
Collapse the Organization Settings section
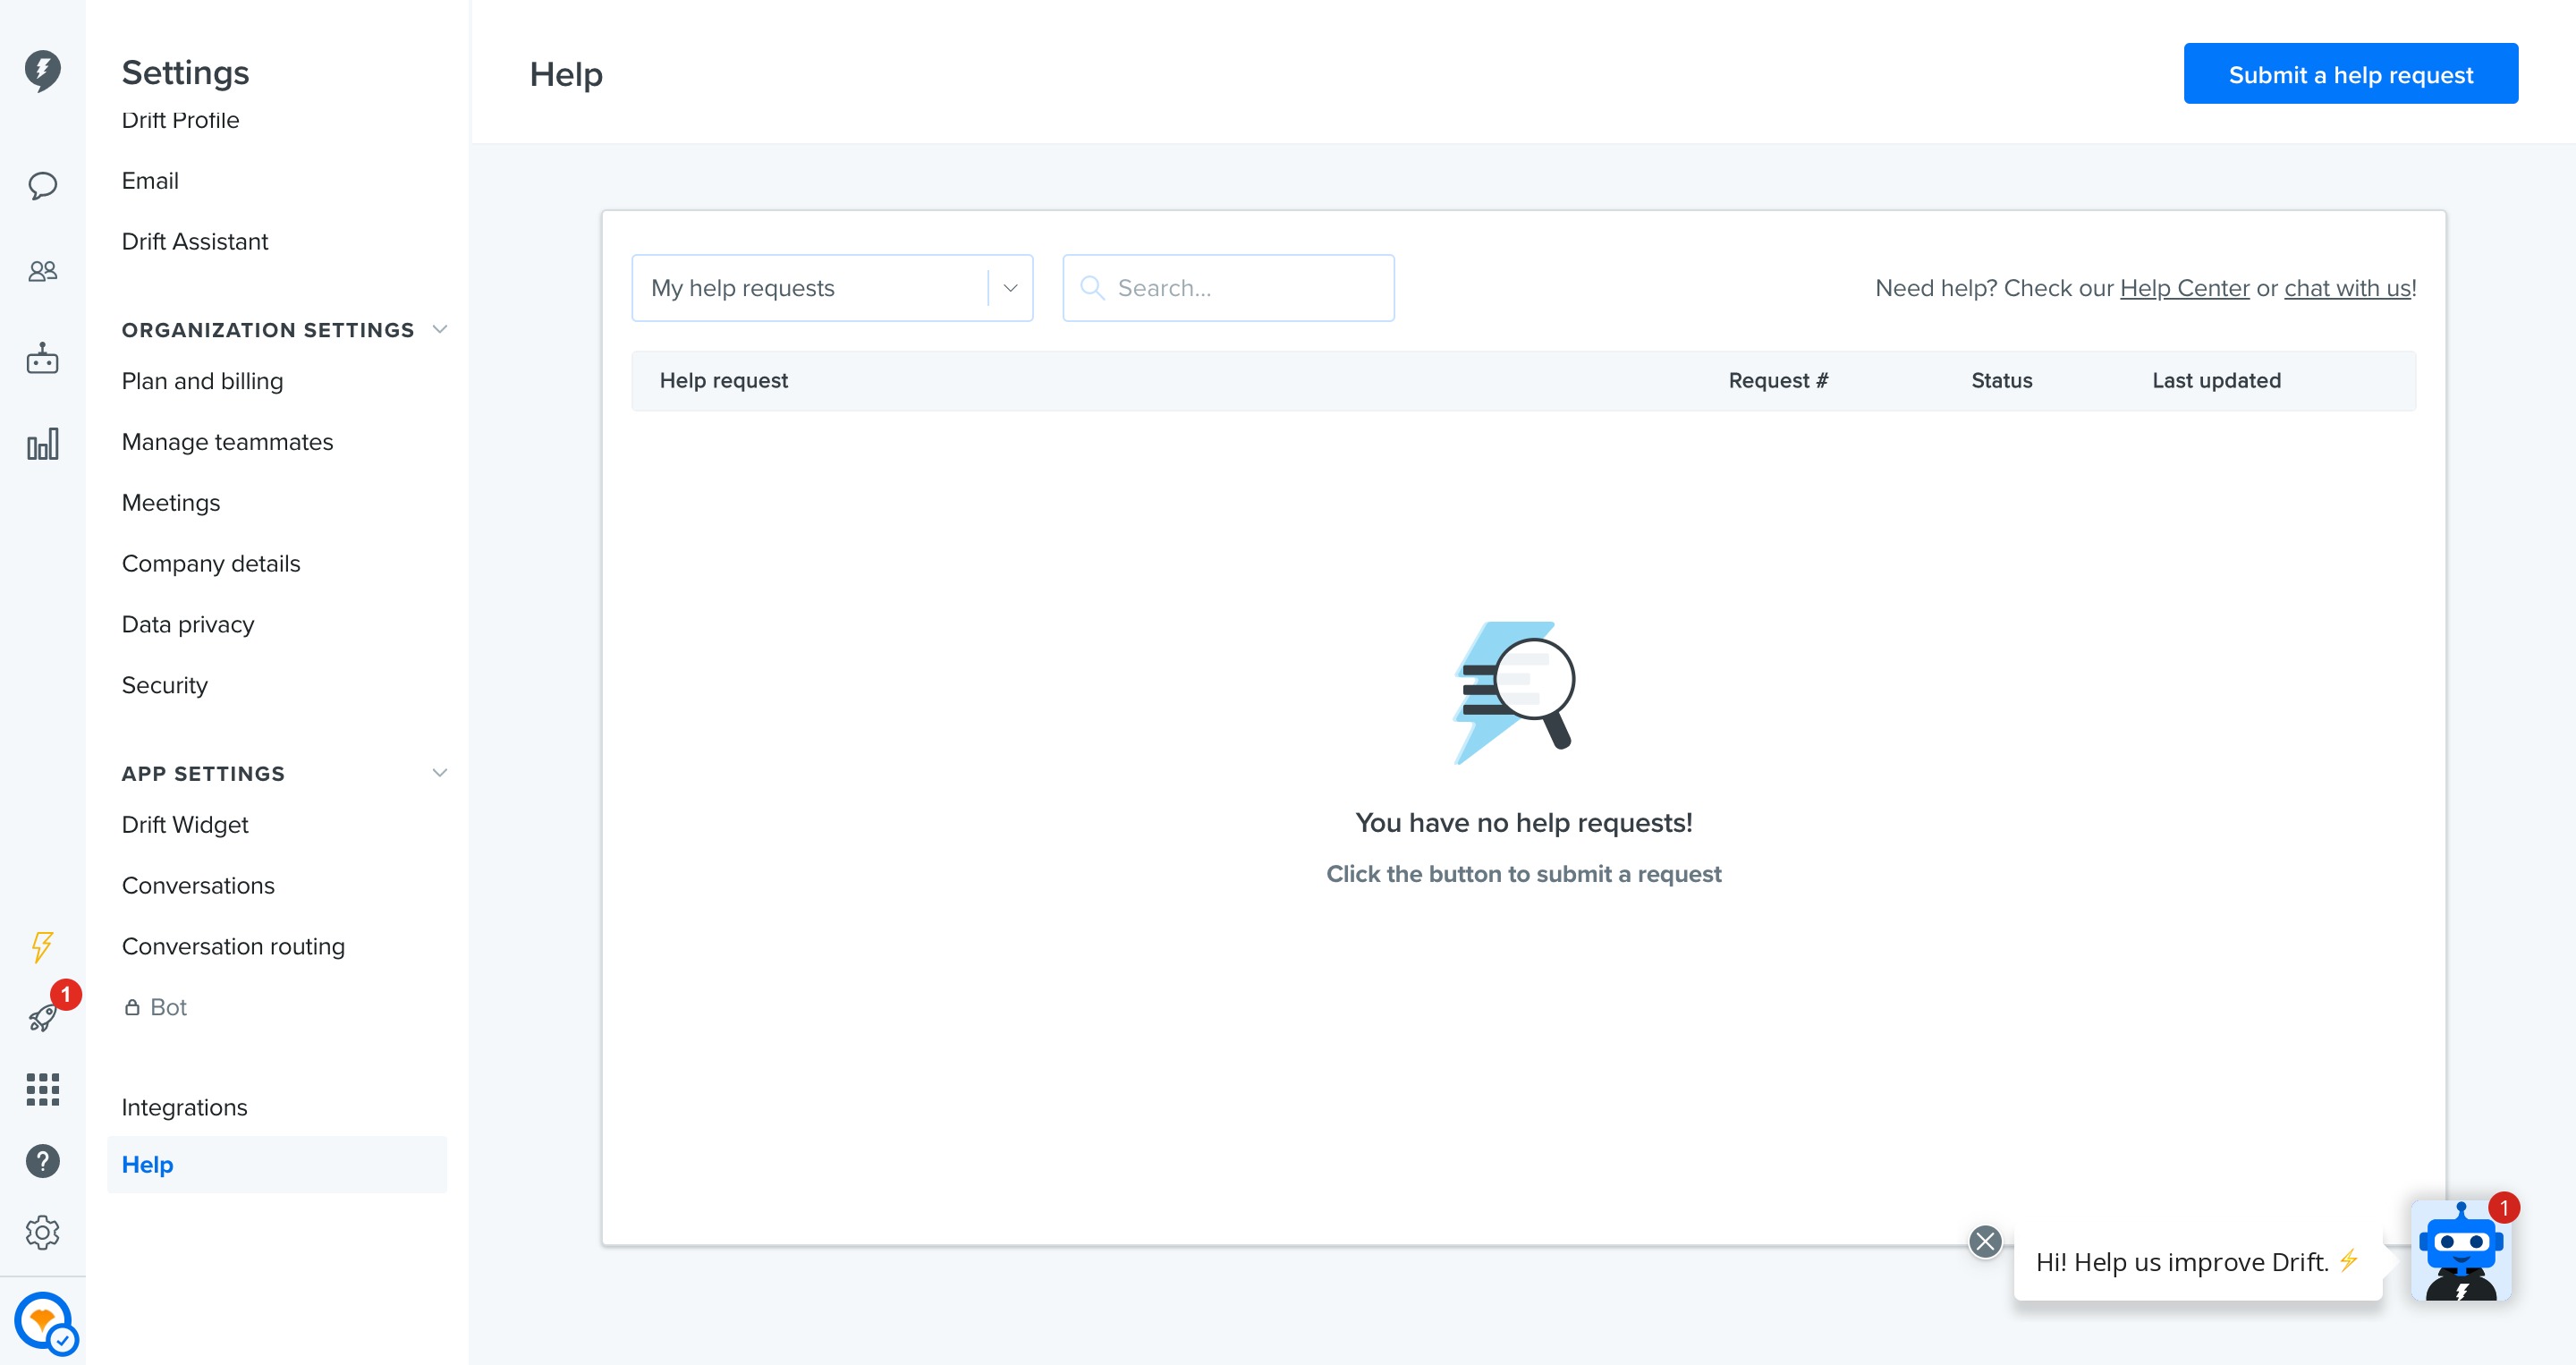[439, 329]
